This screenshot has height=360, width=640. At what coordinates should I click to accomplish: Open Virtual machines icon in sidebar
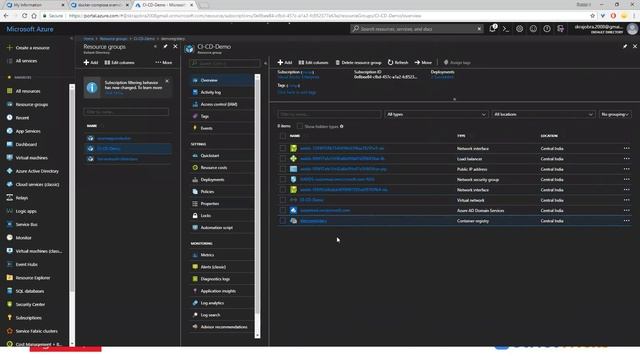[9, 158]
